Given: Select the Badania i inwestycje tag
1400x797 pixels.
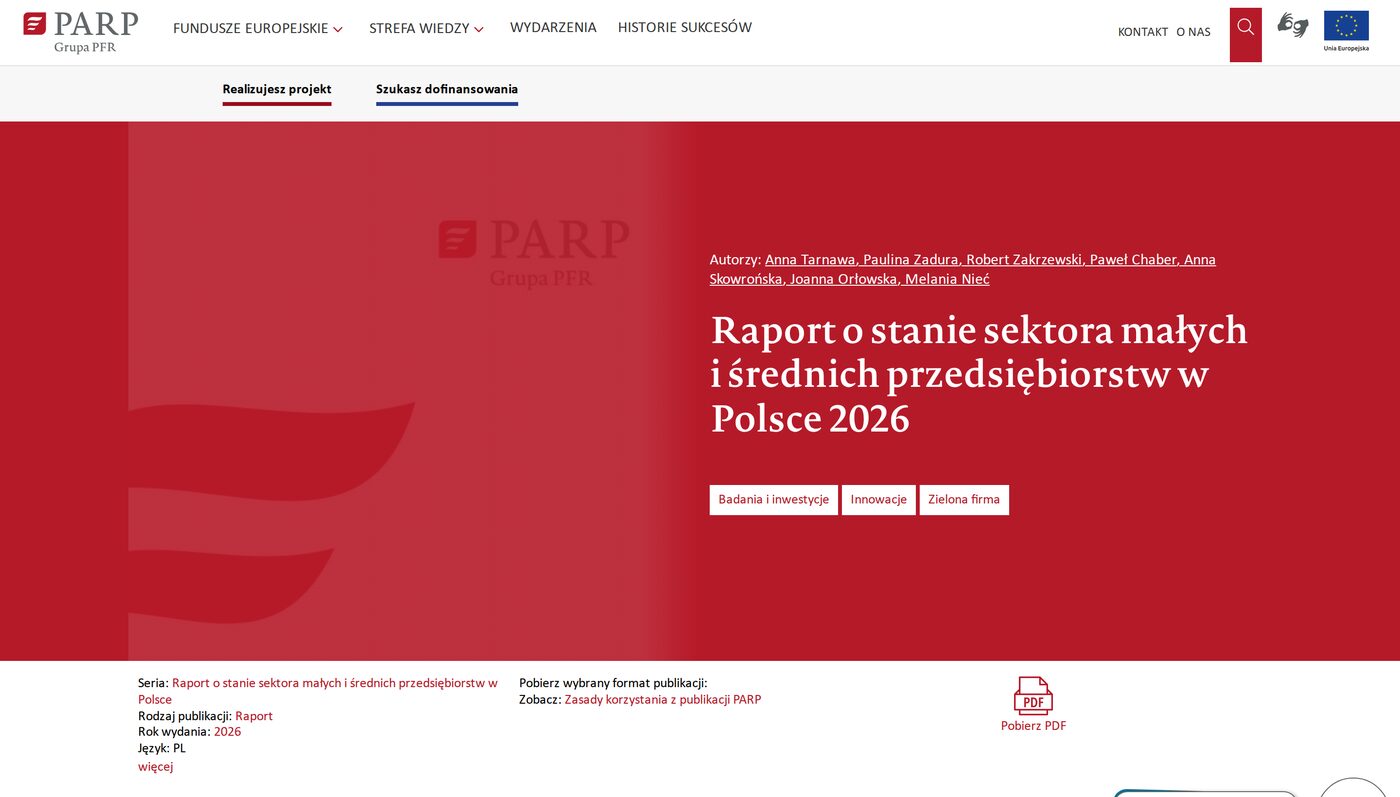Looking at the screenshot, I should [x=774, y=500].
